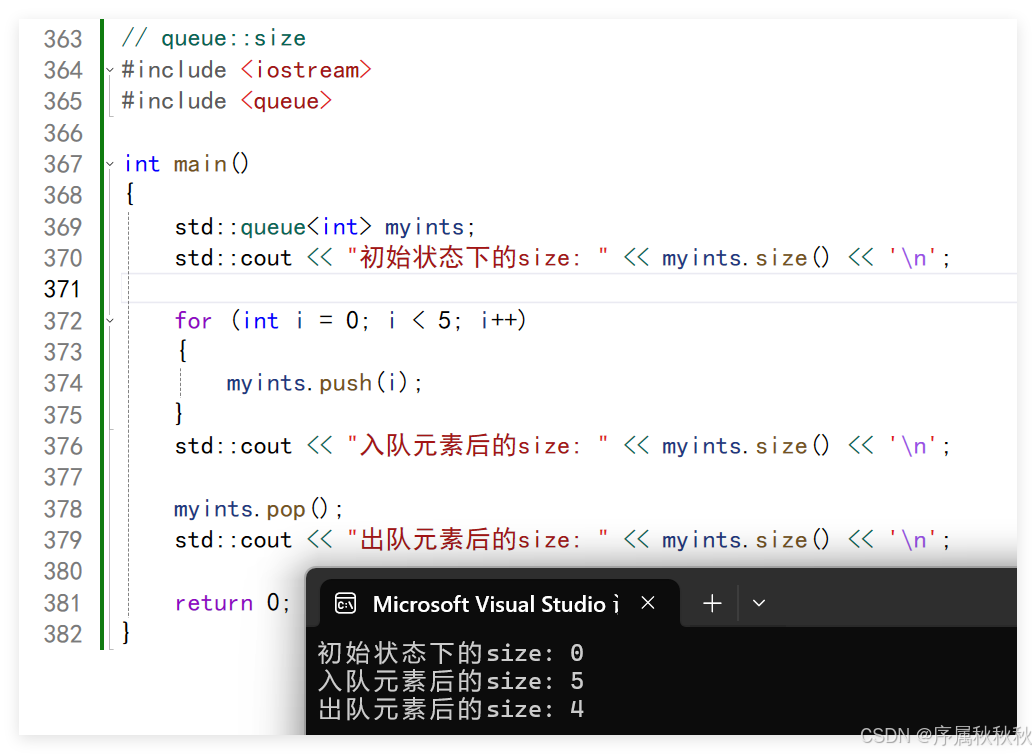This screenshot has height=754, width=1036.
Task: Click '<queue>' in the include line
Action: [286, 101]
